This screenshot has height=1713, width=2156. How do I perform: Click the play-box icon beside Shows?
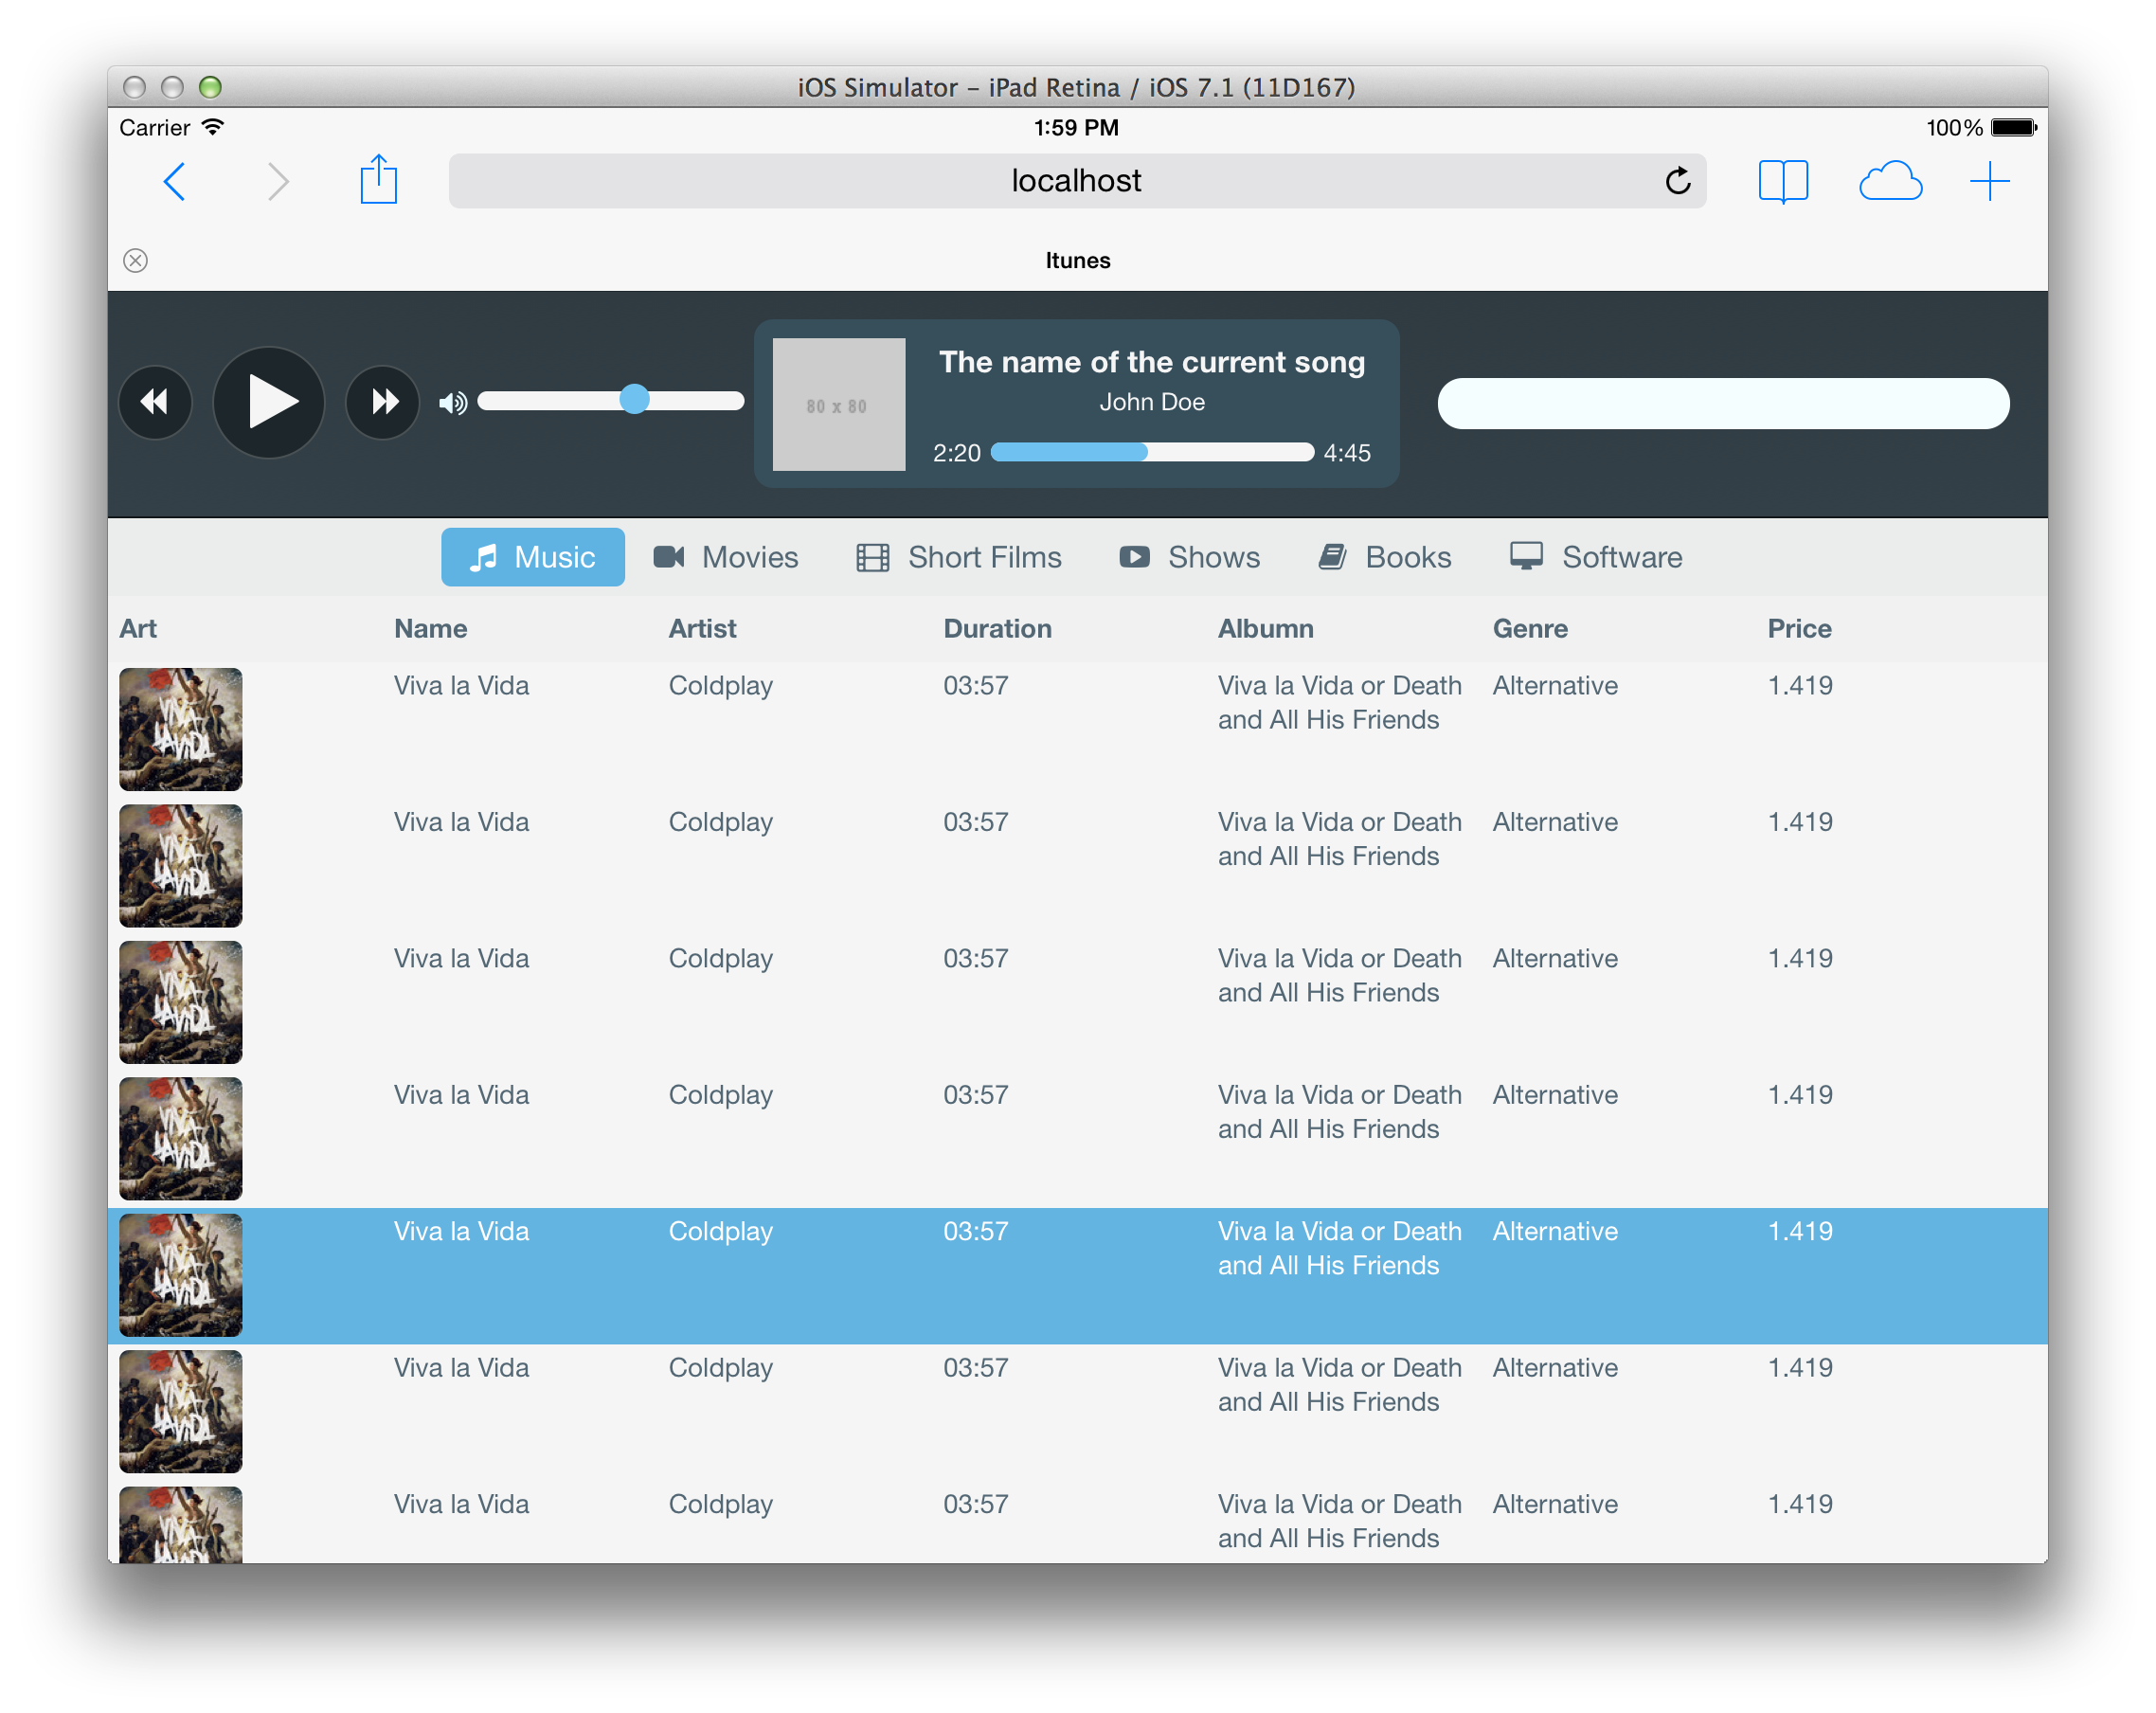point(1134,556)
